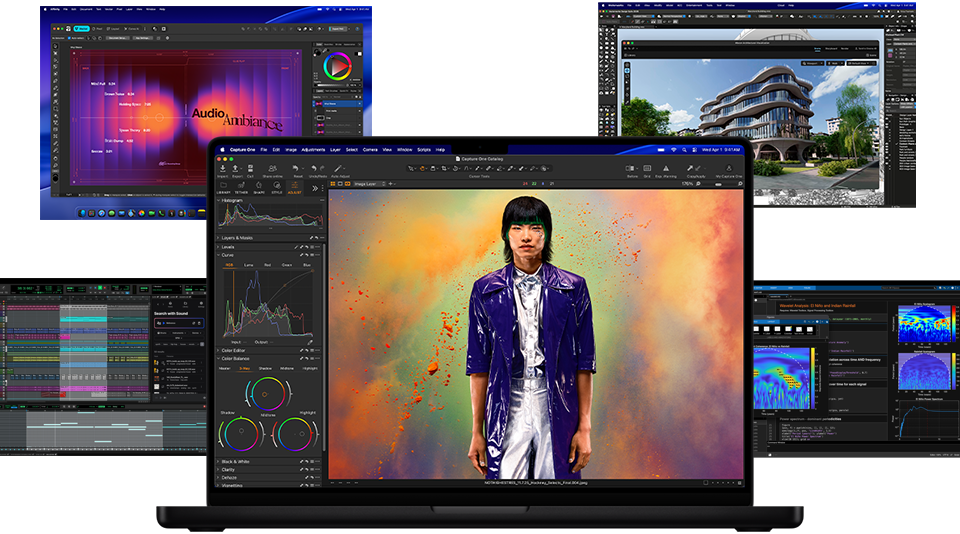Collapse the Color Balance panel

[x=219, y=358]
